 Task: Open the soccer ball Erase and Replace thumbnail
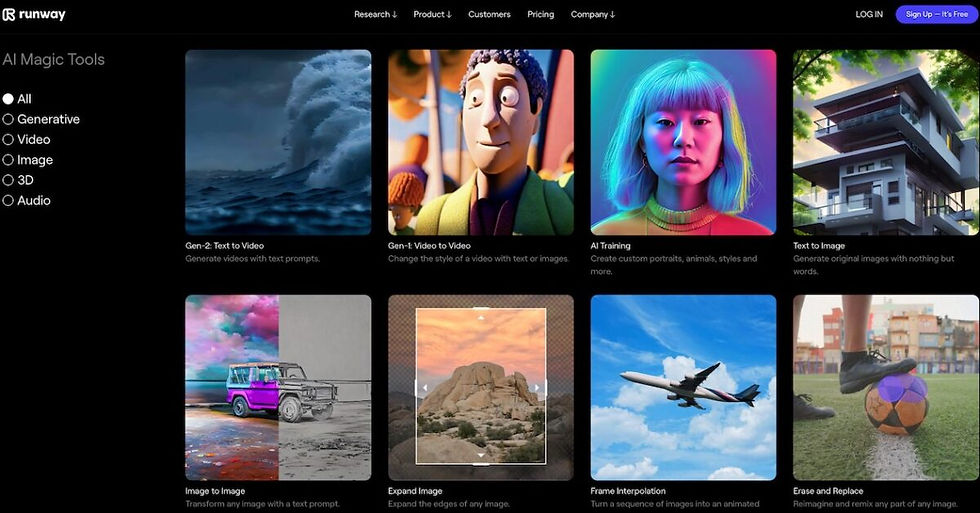[x=886, y=387]
